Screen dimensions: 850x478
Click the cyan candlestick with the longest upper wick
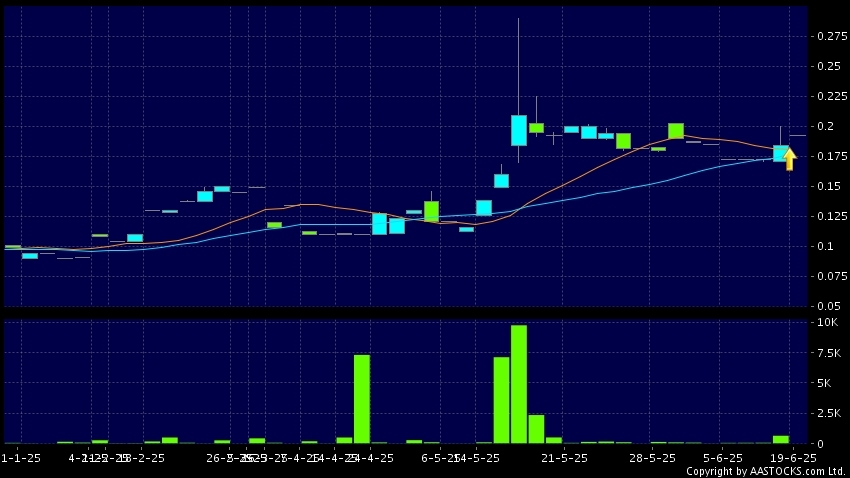coord(519,130)
